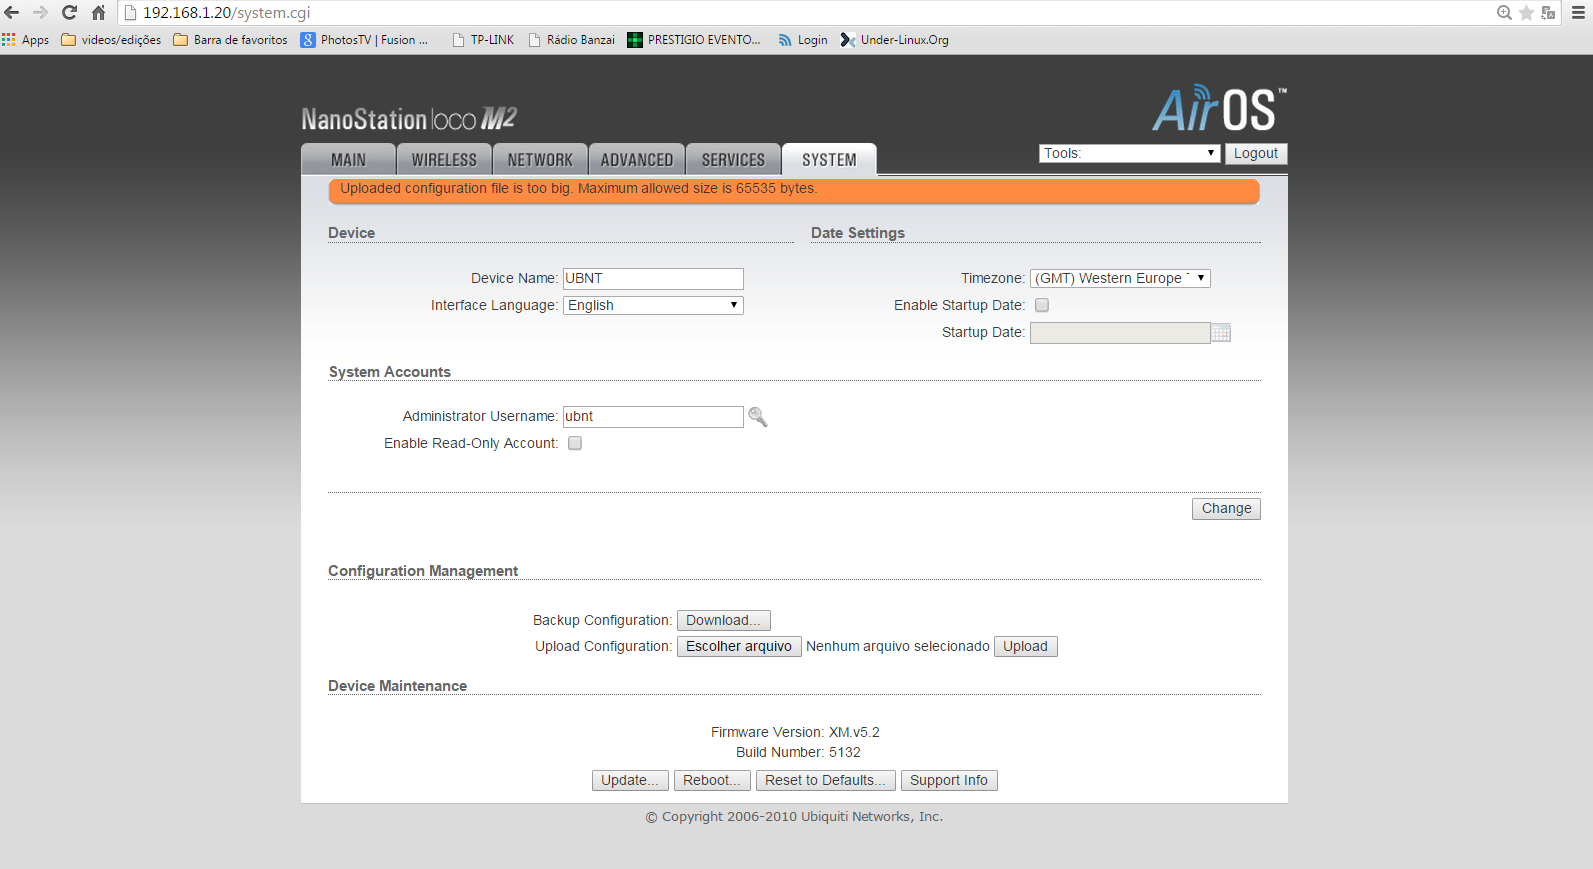Click the Logout button
The image size is (1593, 869).
1256,154
